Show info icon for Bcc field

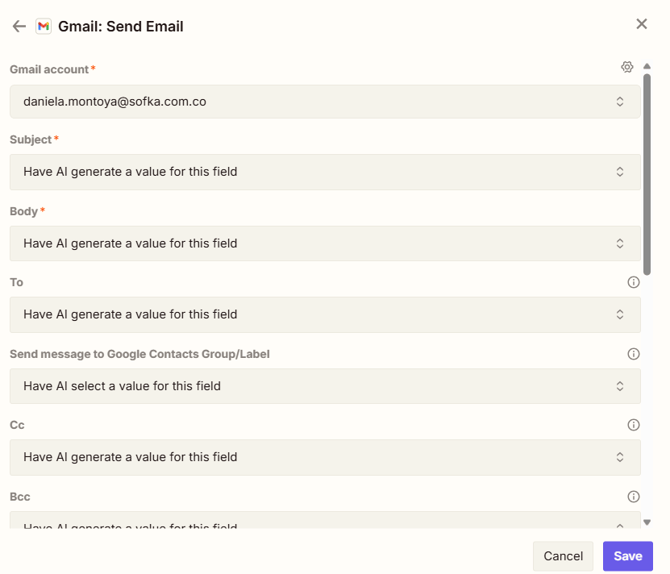pos(633,496)
